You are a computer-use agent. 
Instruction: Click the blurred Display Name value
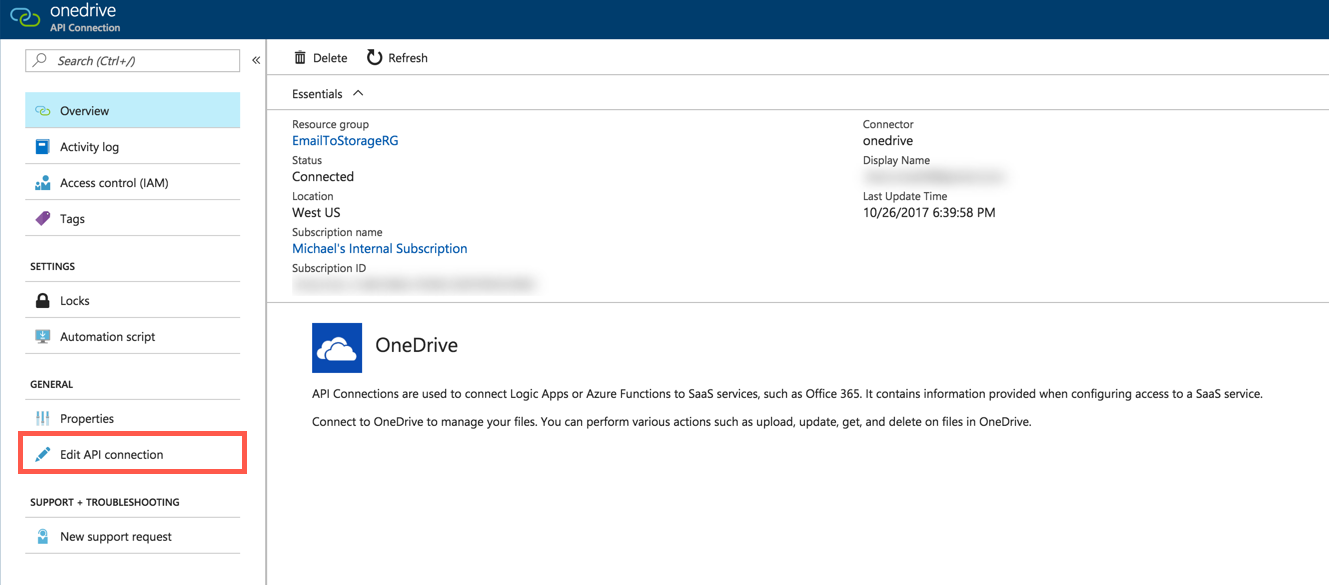pyautogui.click(x=934, y=177)
